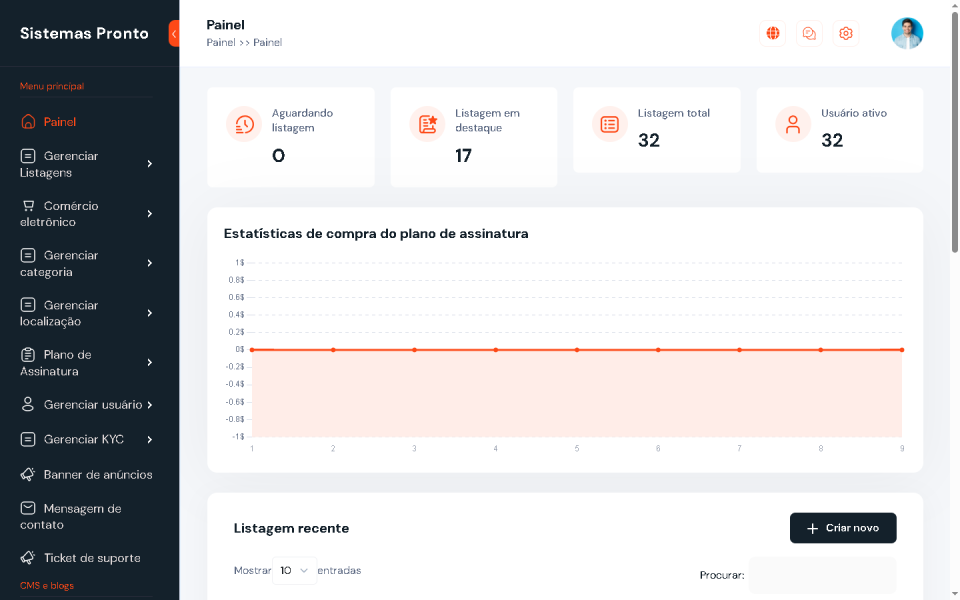
Task: Click the Criar novo button
Action: click(843, 527)
